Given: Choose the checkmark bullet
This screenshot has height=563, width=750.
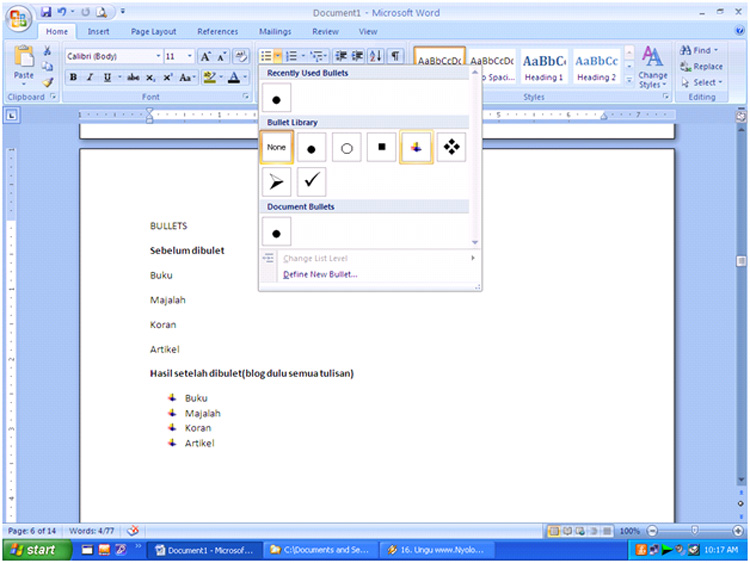Looking at the screenshot, I should pyautogui.click(x=311, y=182).
